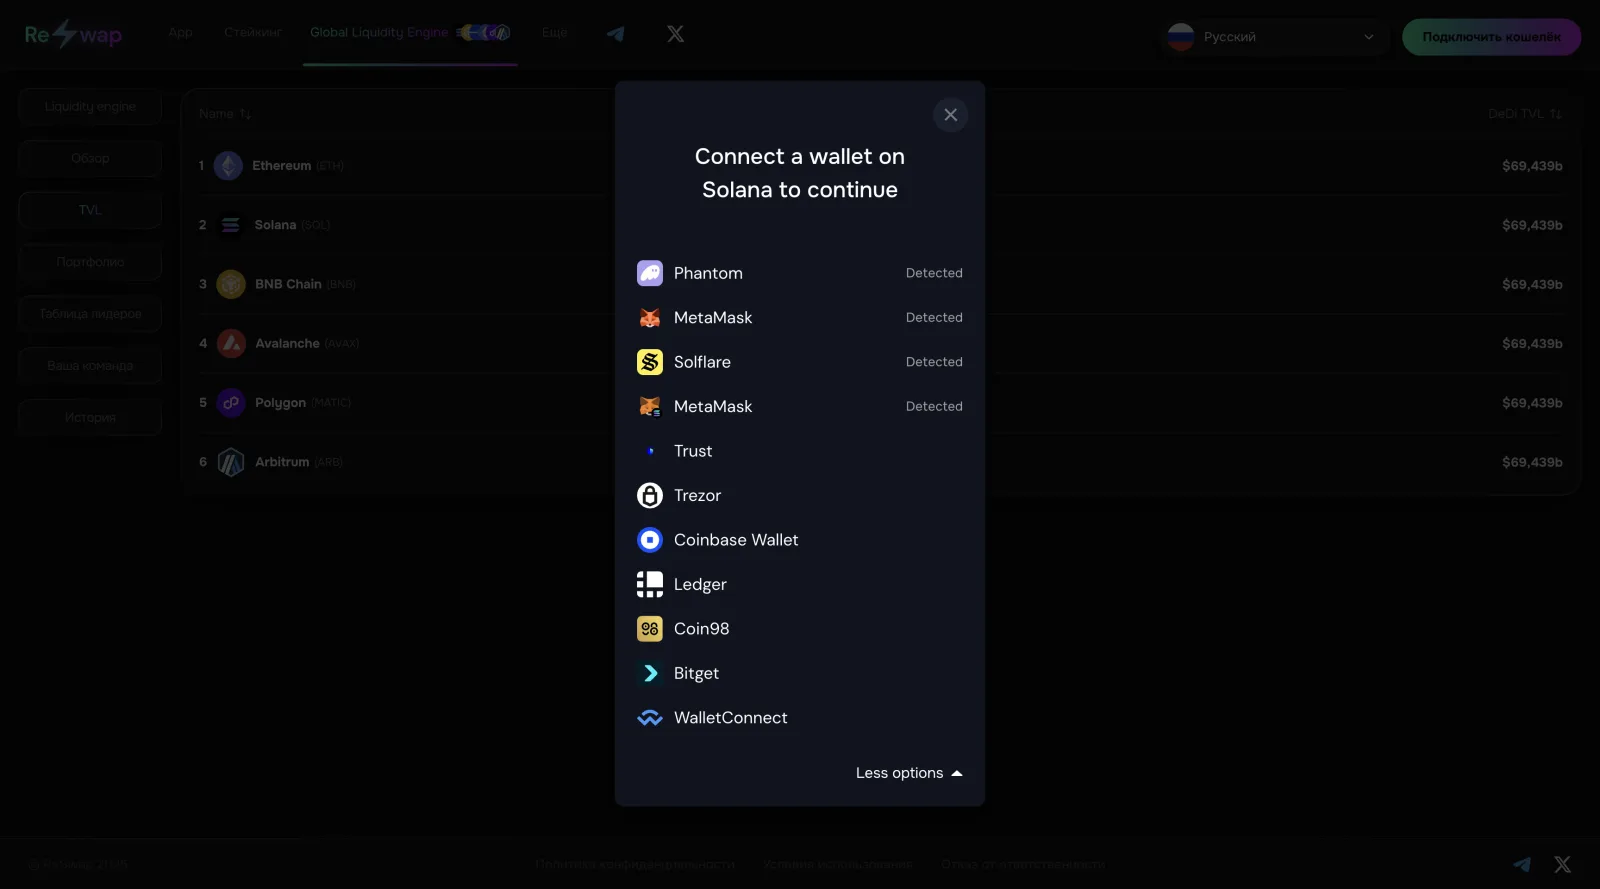Click the $69,439b value in Polygon row

1532,403
